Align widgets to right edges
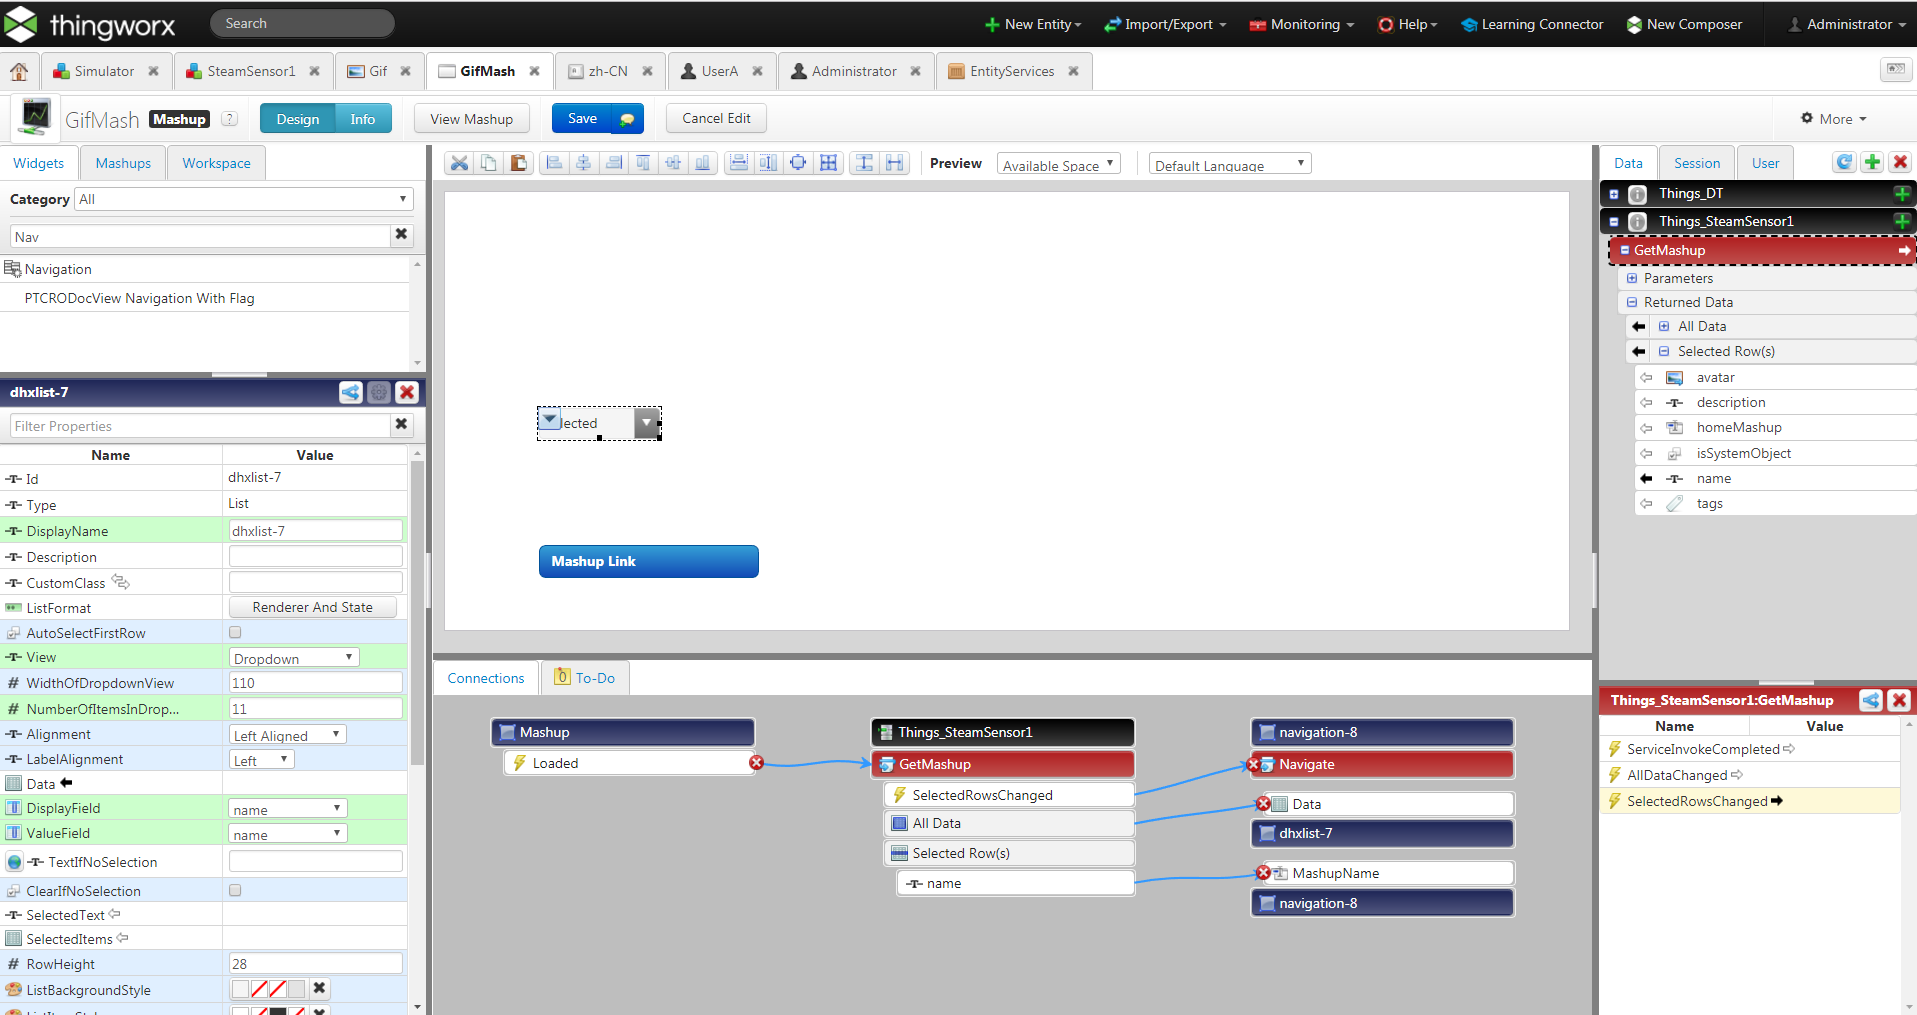The height and width of the screenshot is (1015, 1917). tap(614, 163)
